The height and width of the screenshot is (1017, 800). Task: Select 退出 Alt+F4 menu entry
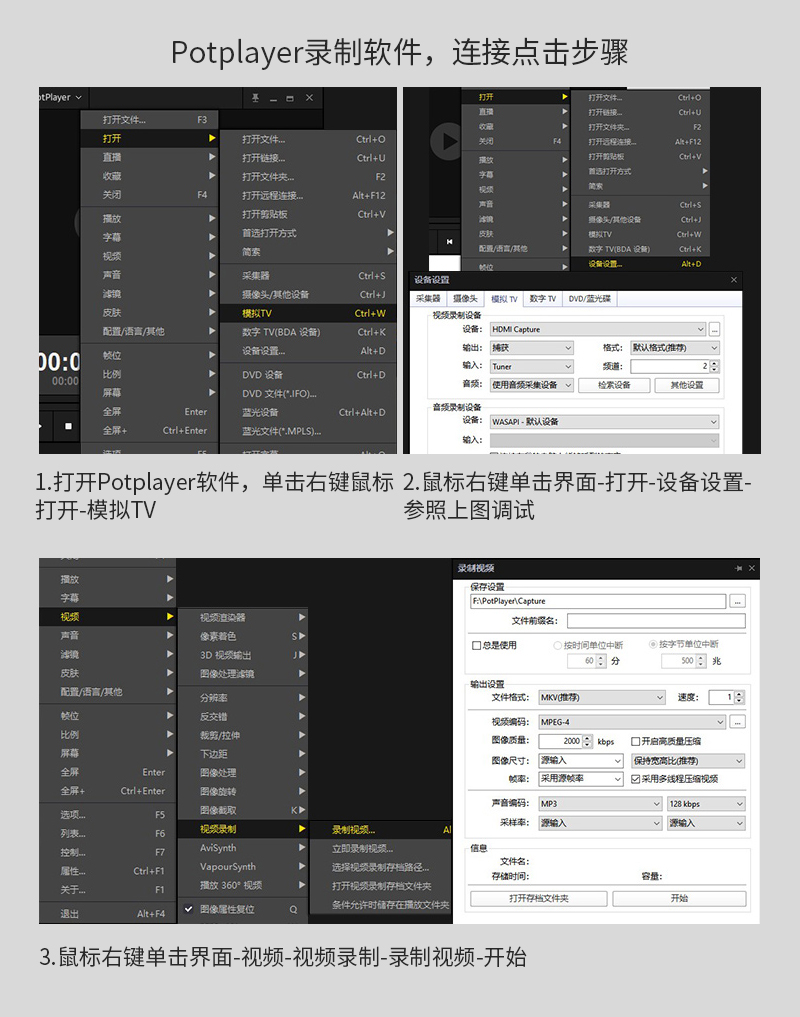[x=108, y=914]
